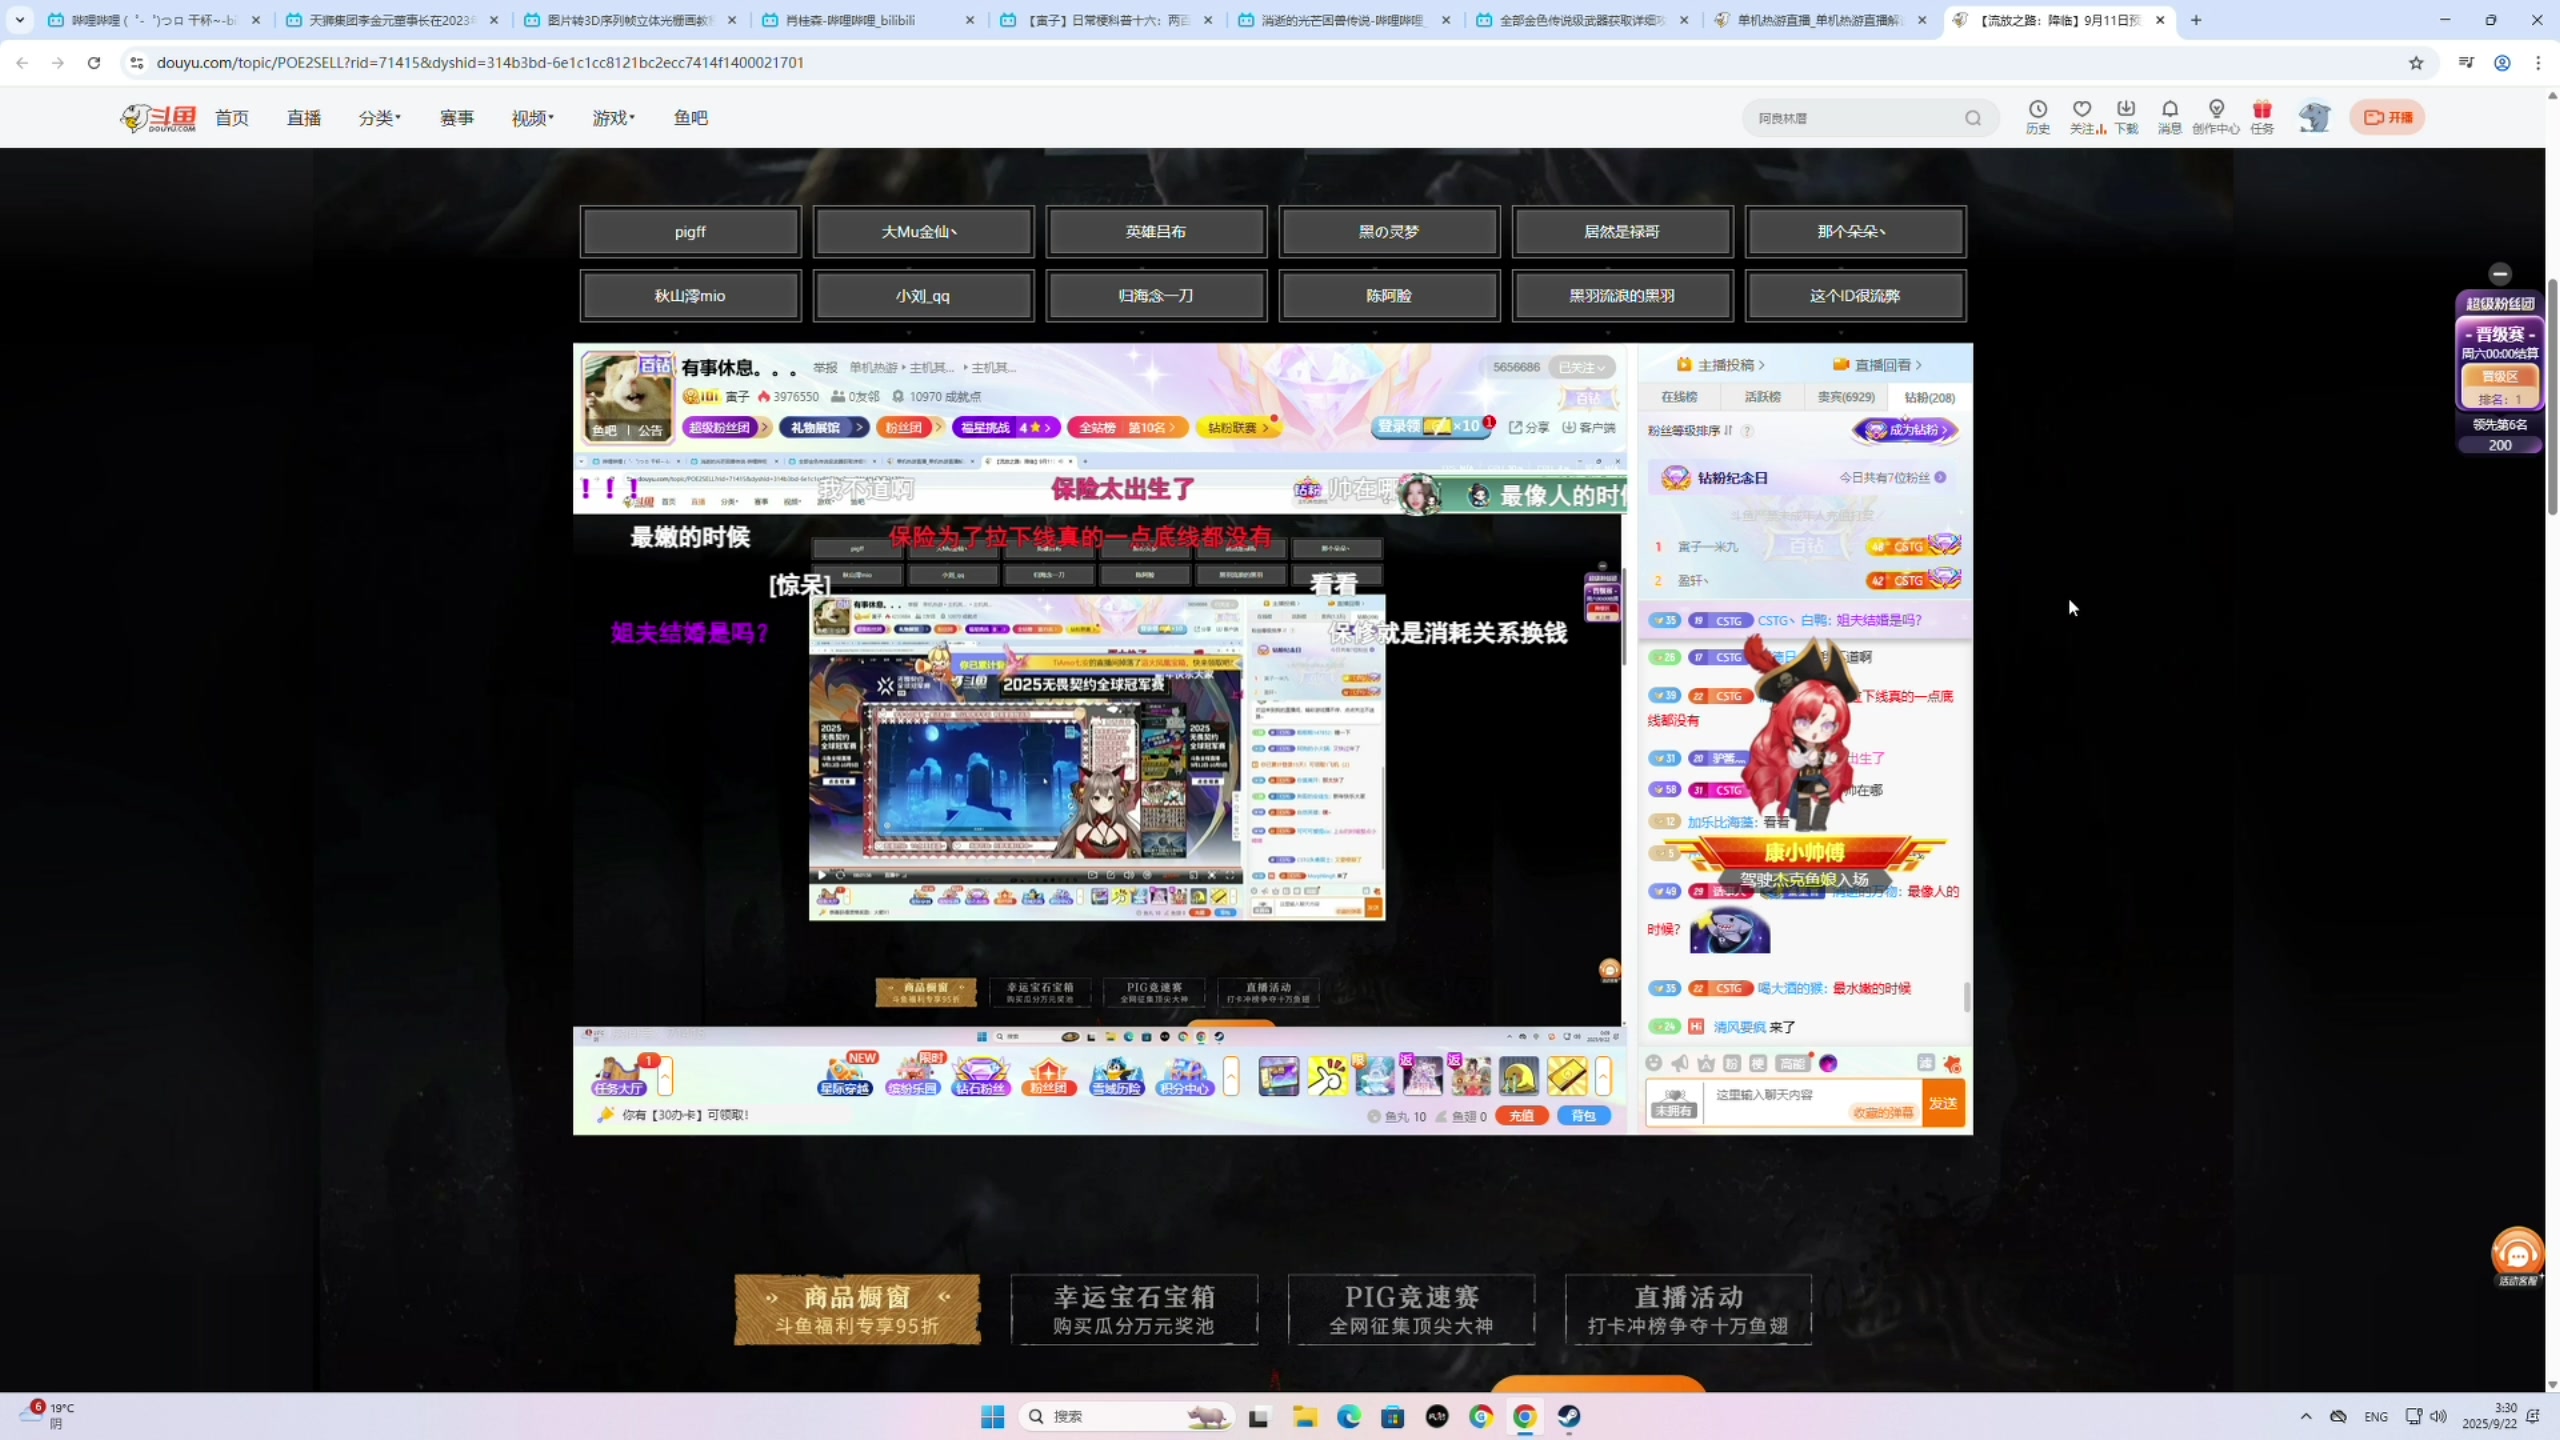Viewport: 2560px width, 1440px height.
Task: Open the 任务 gift icon
Action: pyautogui.click(x=2262, y=116)
